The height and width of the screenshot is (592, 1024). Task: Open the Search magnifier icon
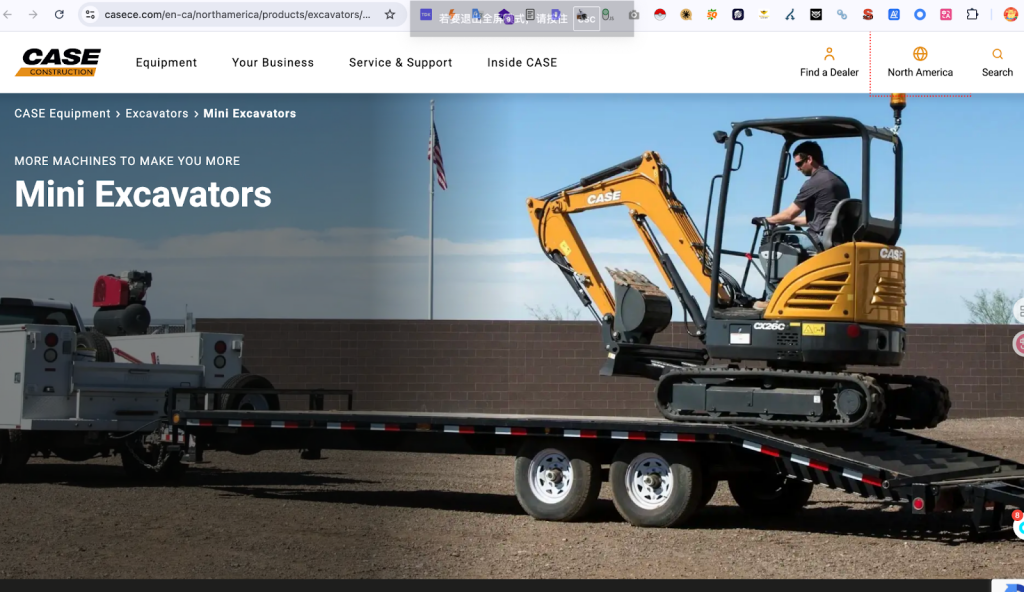pos(997,54)
